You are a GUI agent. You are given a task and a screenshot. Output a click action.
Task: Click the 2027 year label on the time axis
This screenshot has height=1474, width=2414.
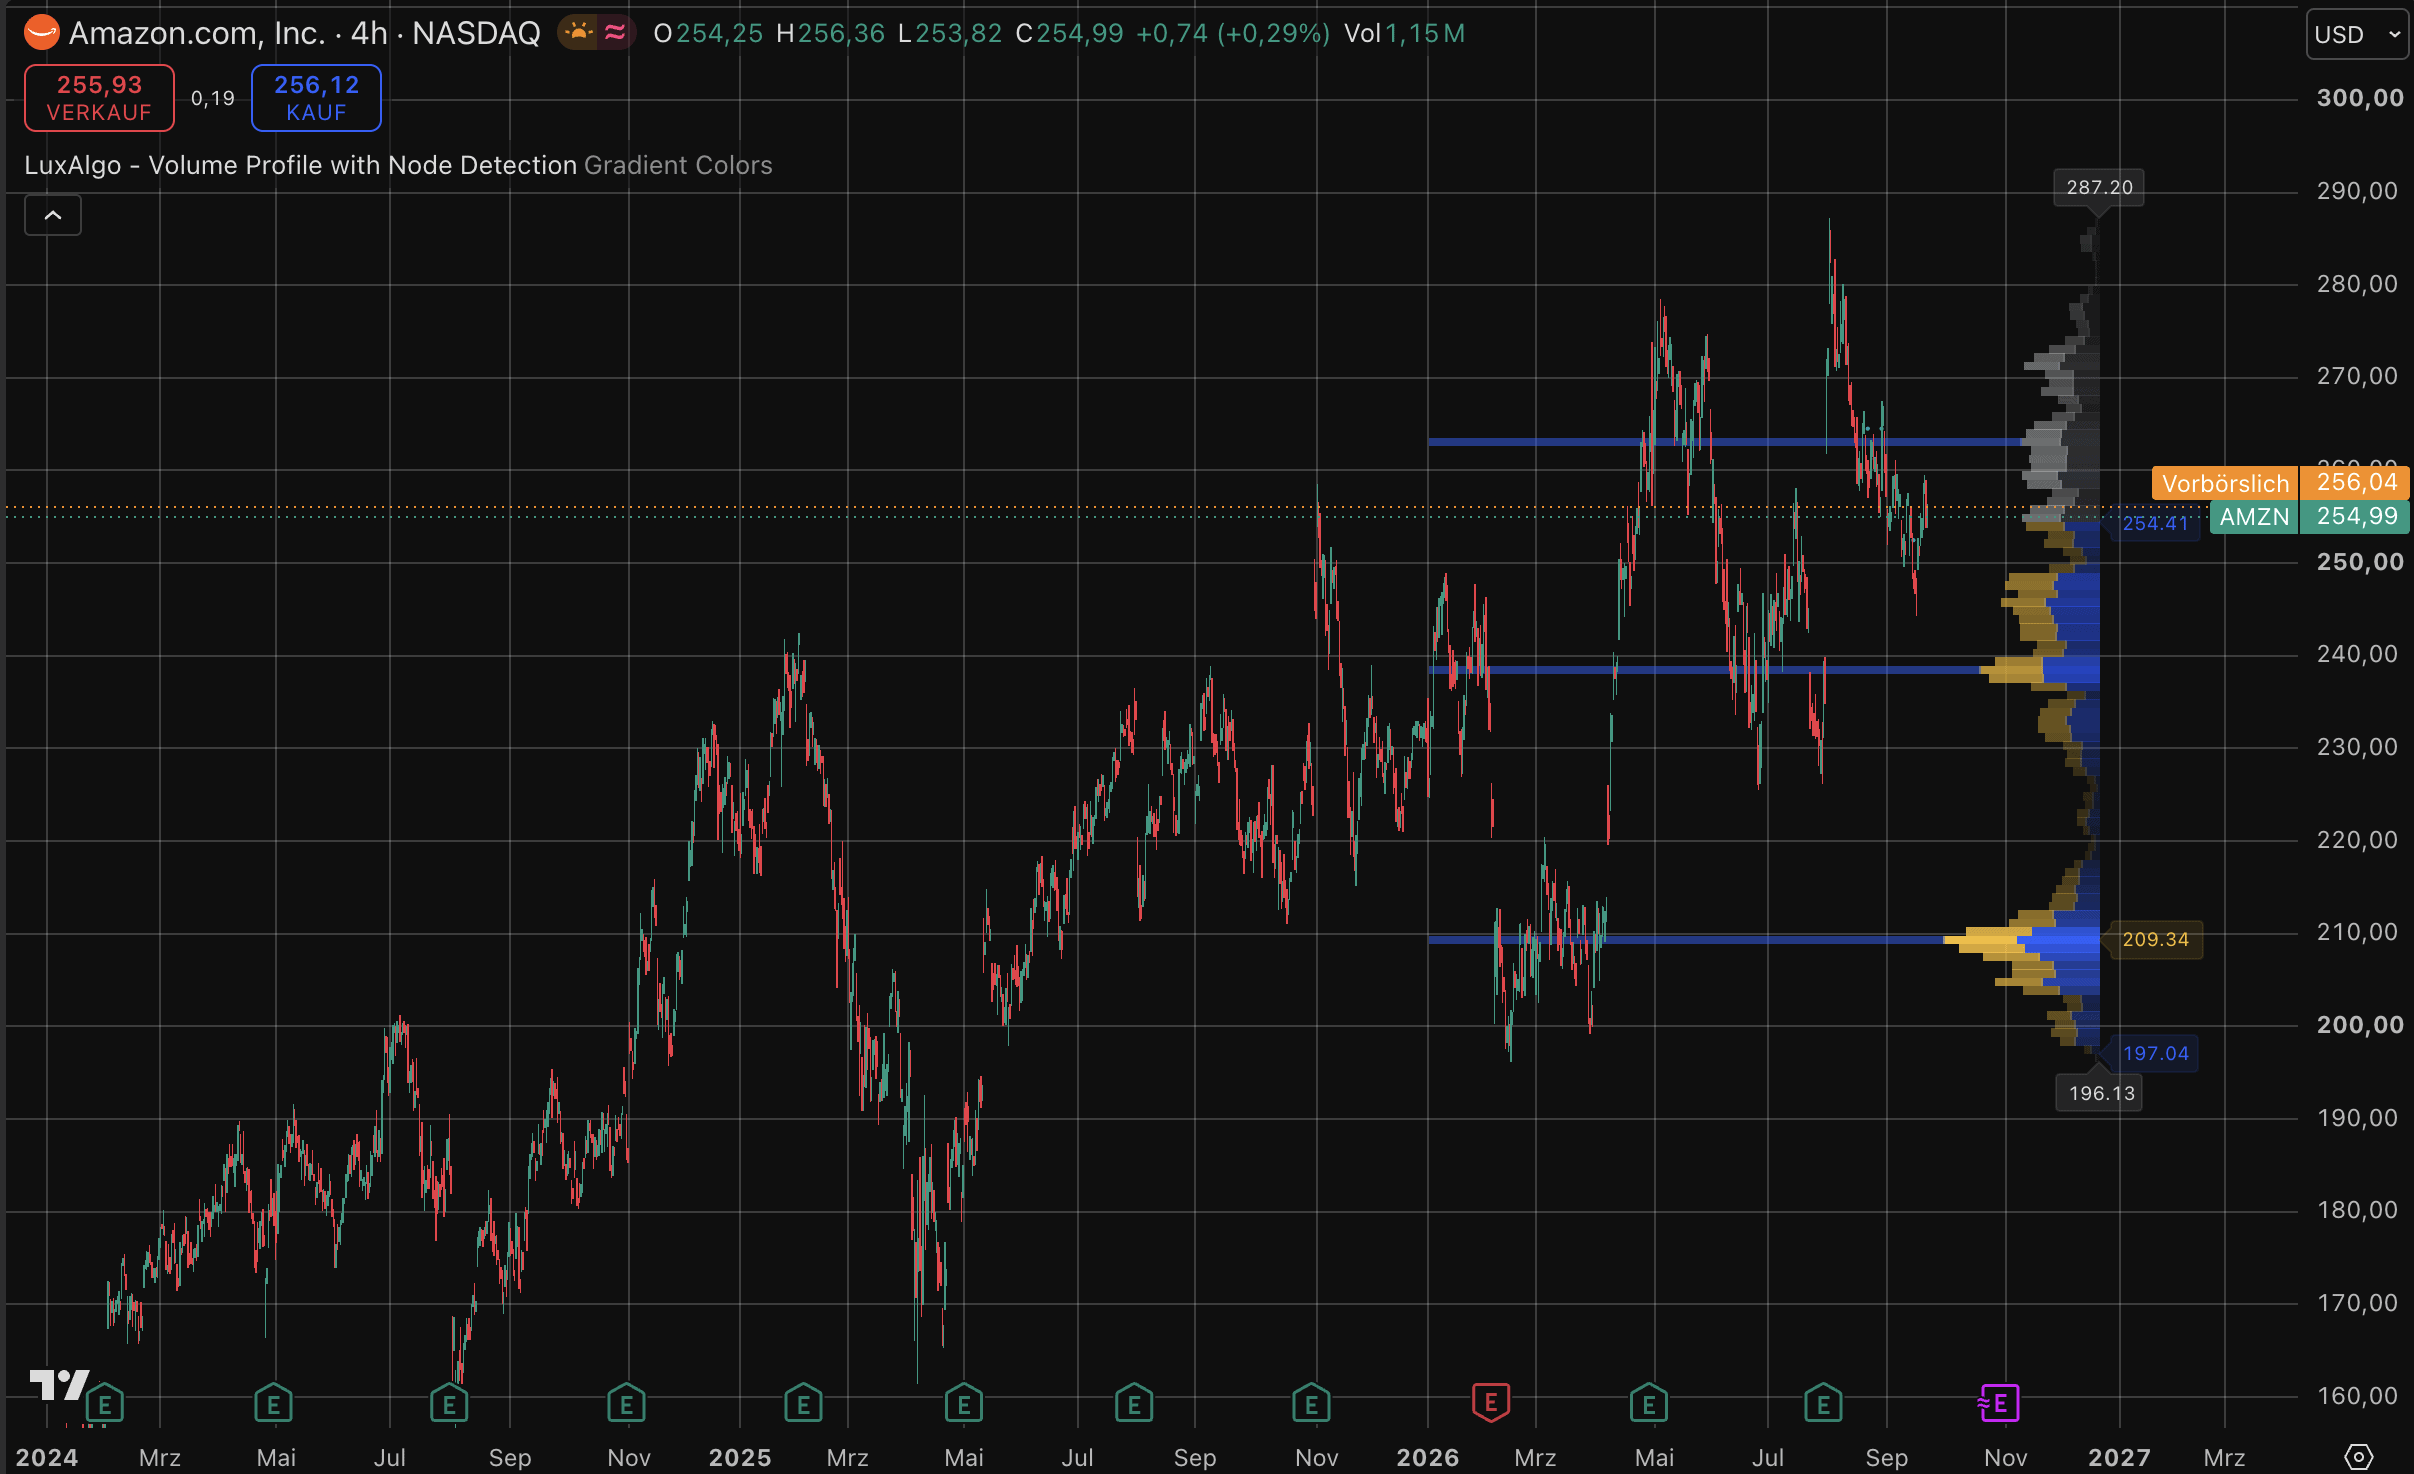click(2120, 1457)
